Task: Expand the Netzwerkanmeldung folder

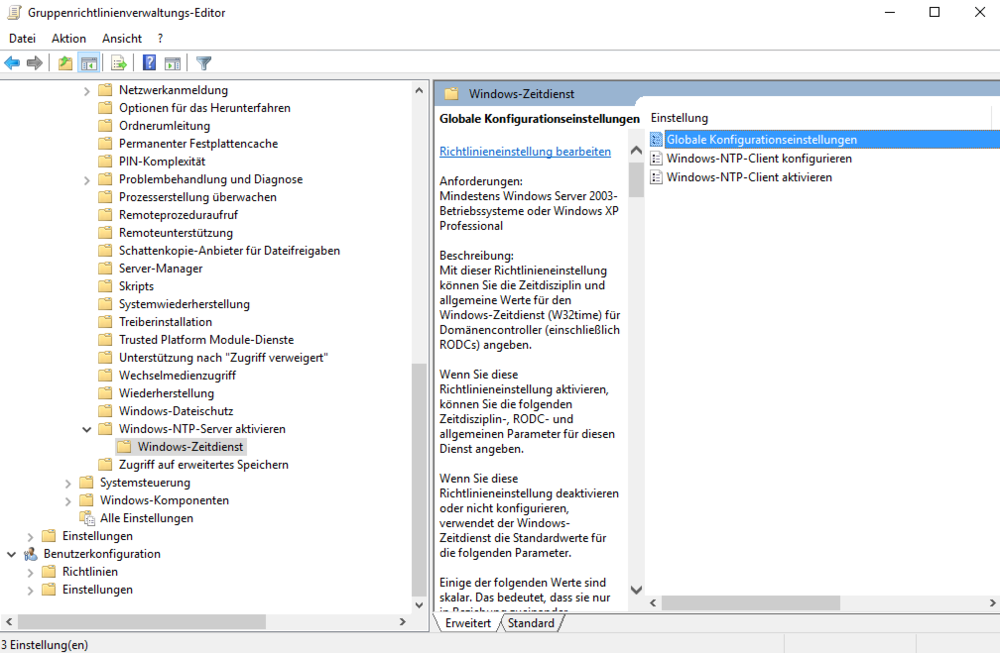Action: point(87,90)
